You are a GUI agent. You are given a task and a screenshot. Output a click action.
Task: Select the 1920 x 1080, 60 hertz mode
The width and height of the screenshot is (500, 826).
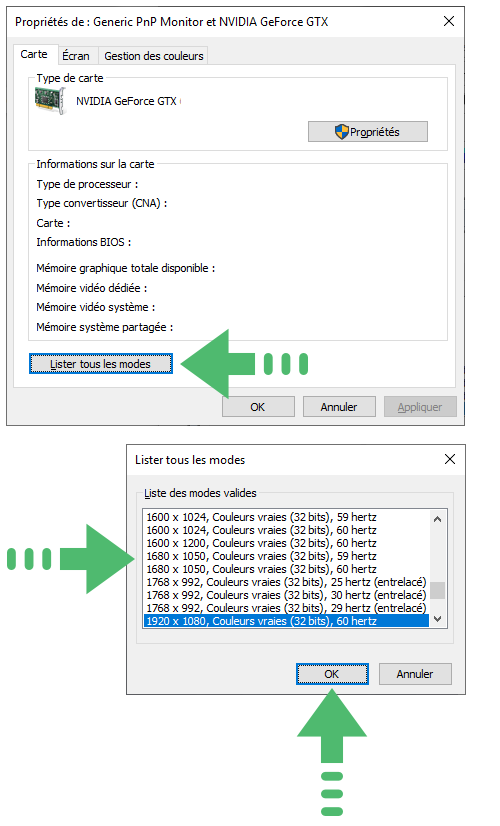point(286,621)
